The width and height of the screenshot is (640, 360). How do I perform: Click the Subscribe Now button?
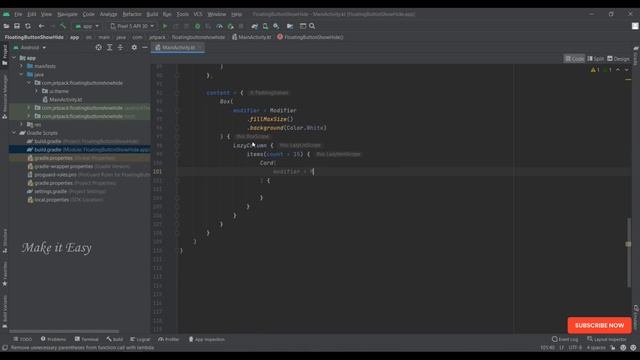[600, 325]
